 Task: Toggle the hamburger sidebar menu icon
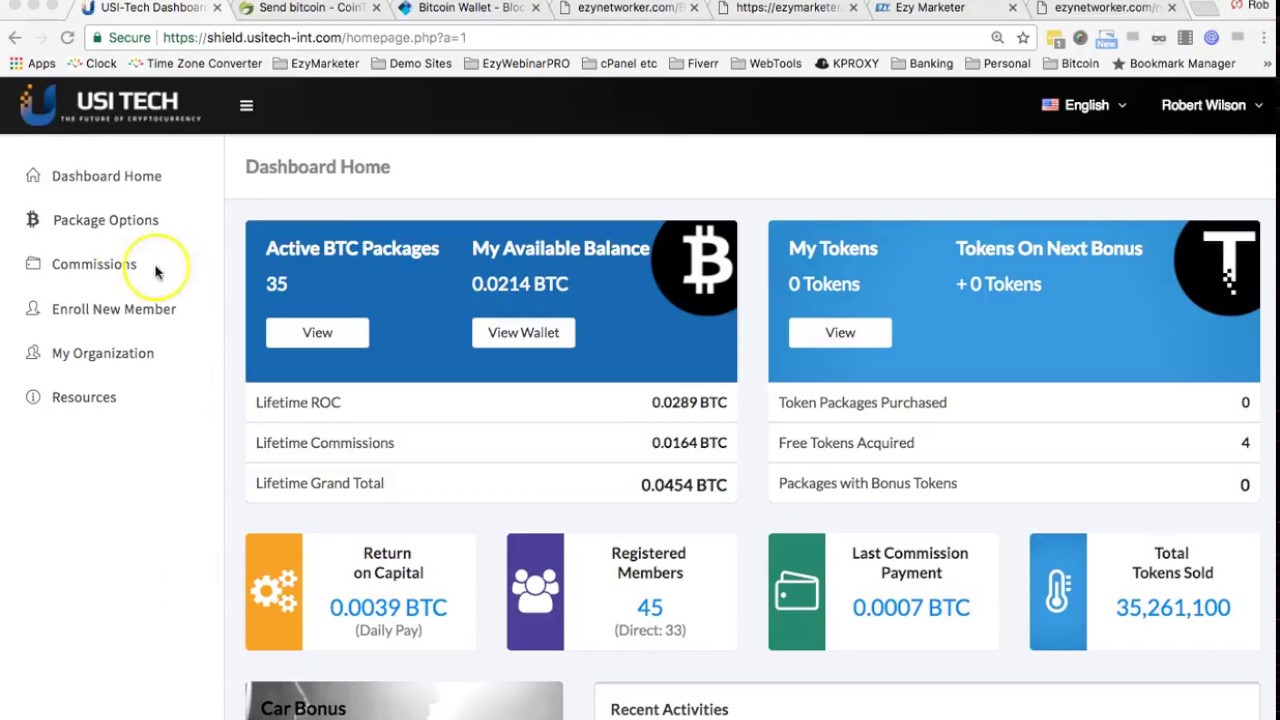[x=246, y=105]
